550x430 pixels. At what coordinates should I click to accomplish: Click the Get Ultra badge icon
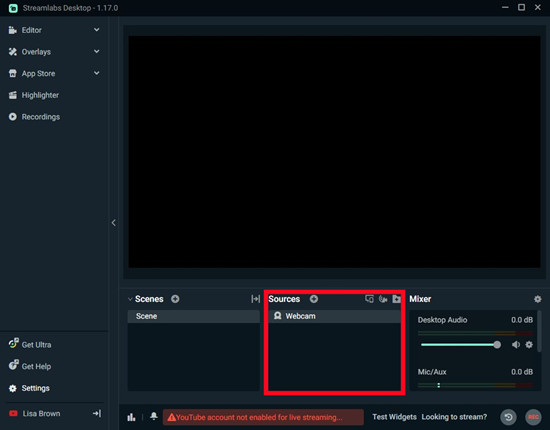click(x=13, y=343)
